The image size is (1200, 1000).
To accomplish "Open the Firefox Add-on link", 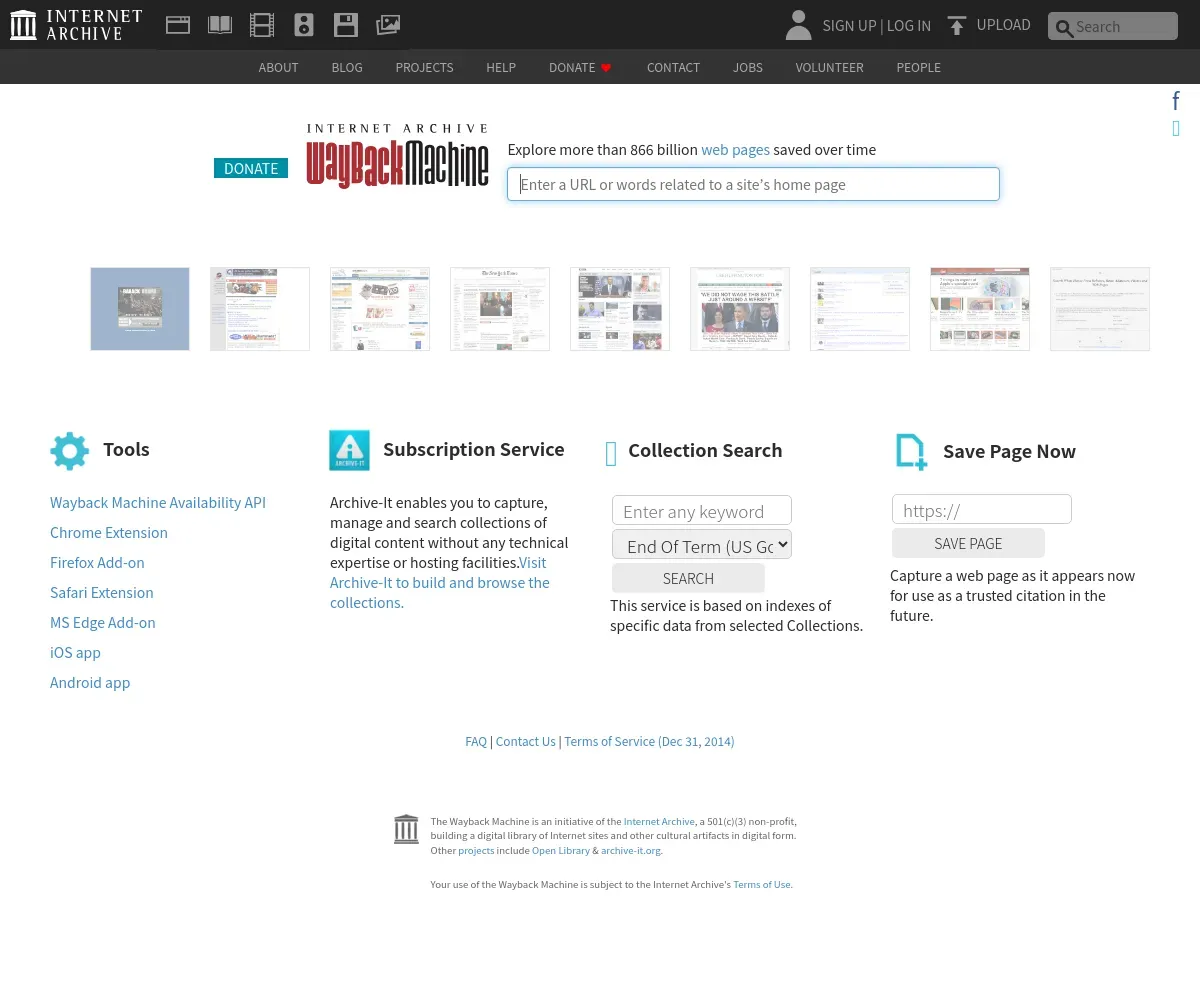I will point(97,563).
